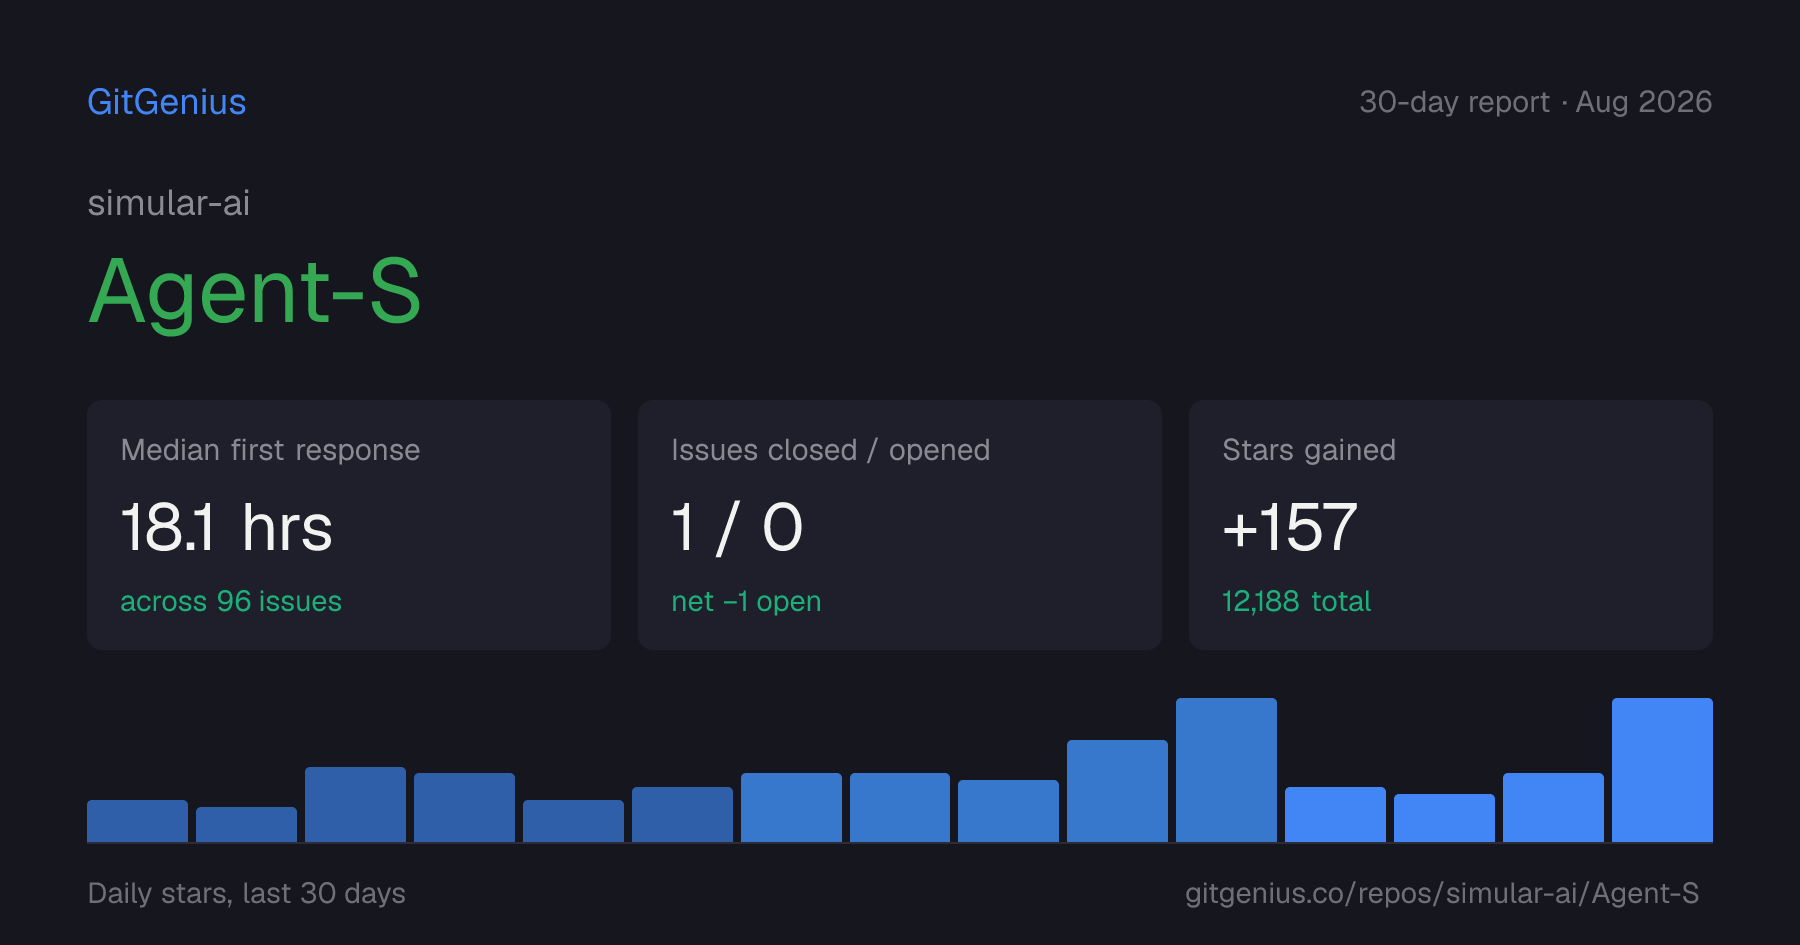Viewport: 1800px width, 945px height.
Task: Click the "30-day report · Aug 2026" label
Action: (1536, 102)
